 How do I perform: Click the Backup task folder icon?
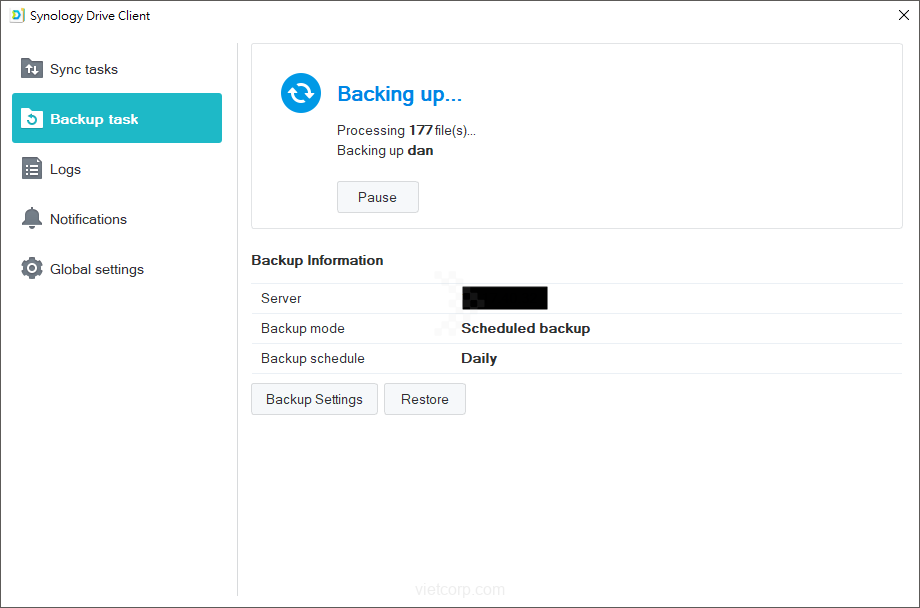tap(32, 119)
